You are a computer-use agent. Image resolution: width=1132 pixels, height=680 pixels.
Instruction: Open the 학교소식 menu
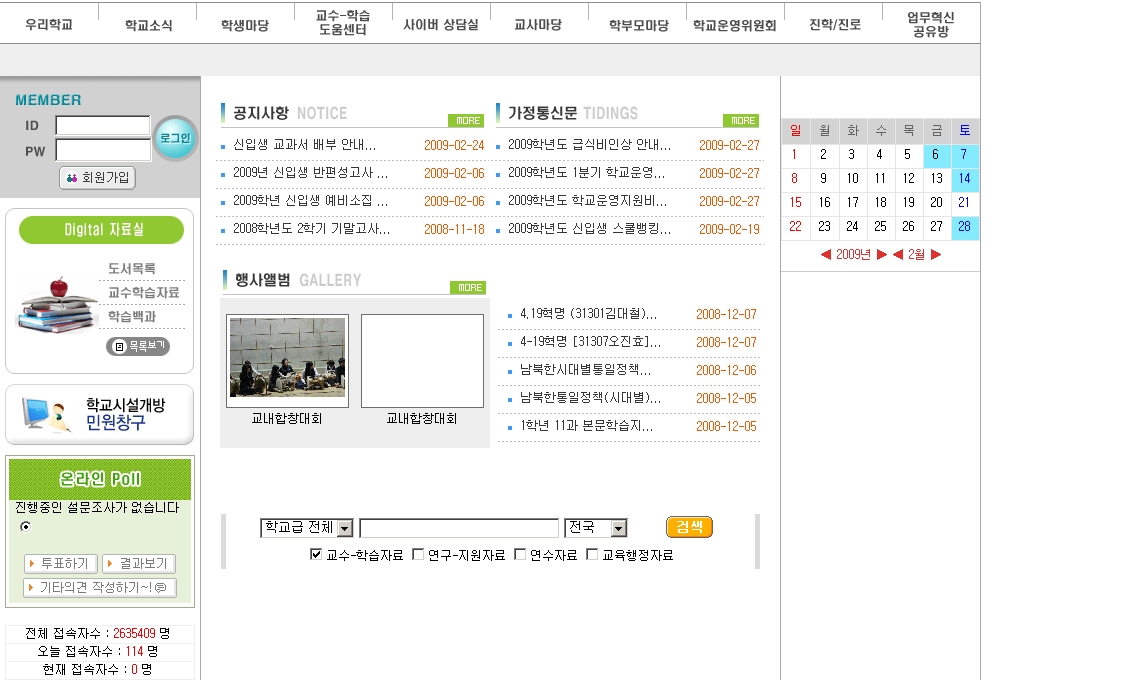[148, 25]
